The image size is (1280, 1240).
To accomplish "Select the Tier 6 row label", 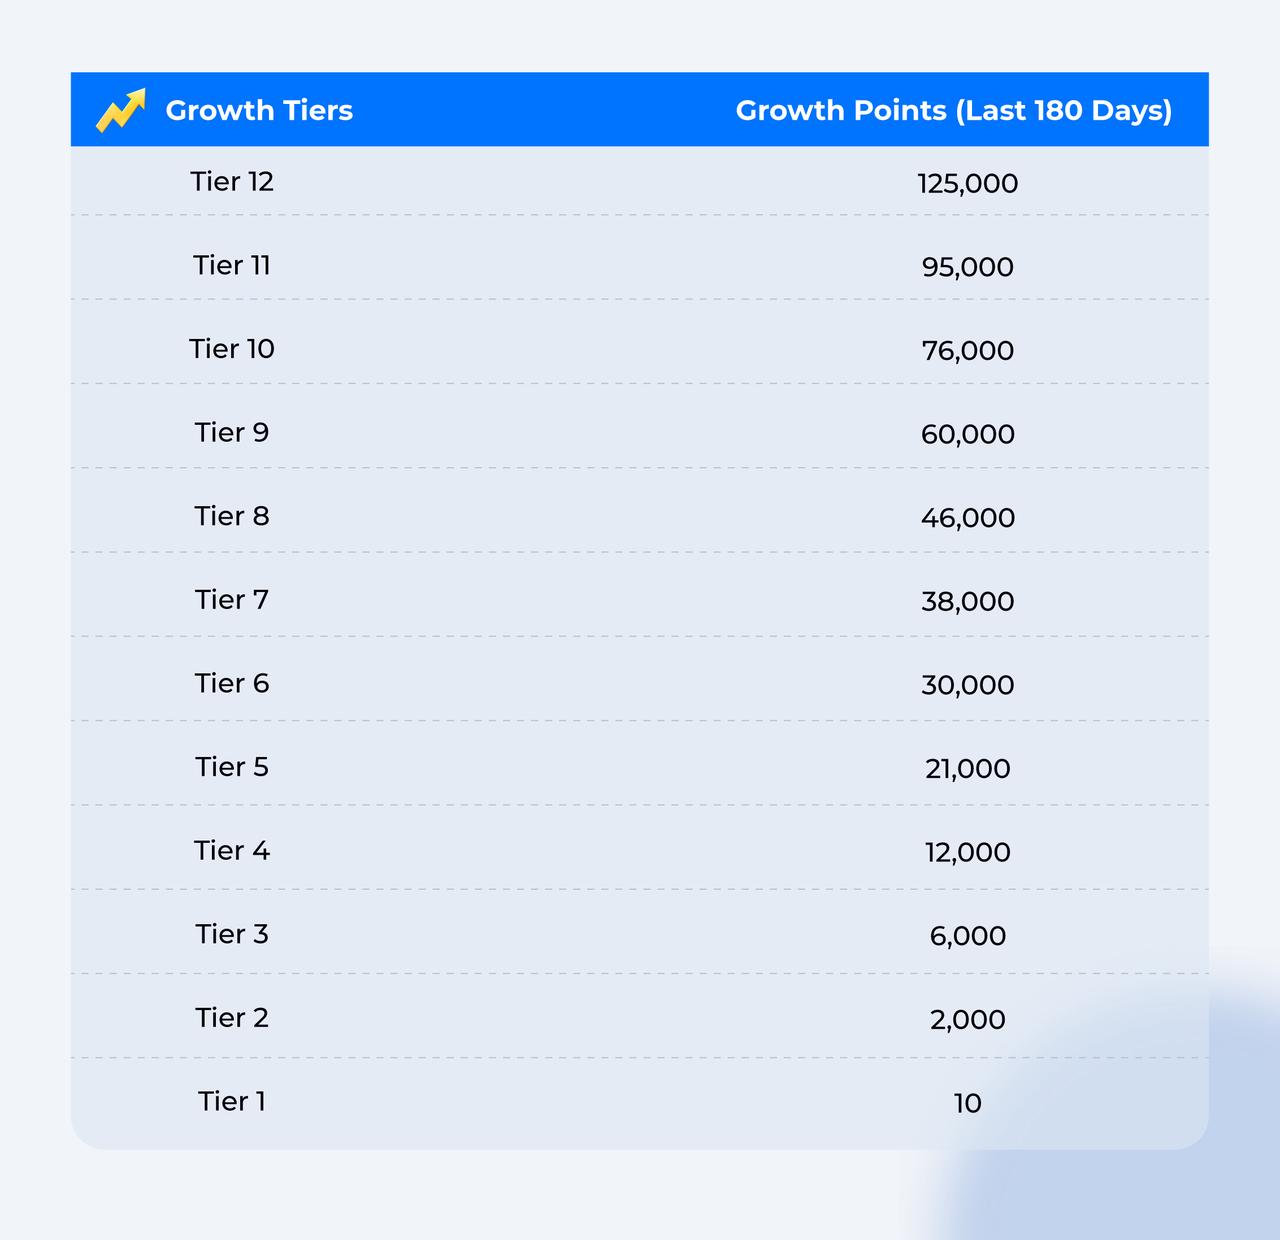I will (232, 684).
